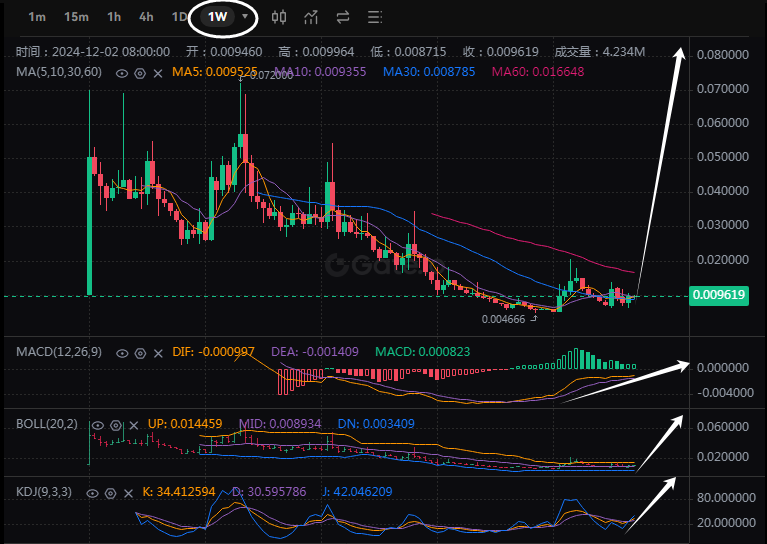Screen dimensions: 767x544
Task: Open the indicators chart icon
Action: (x=311, y=18)
